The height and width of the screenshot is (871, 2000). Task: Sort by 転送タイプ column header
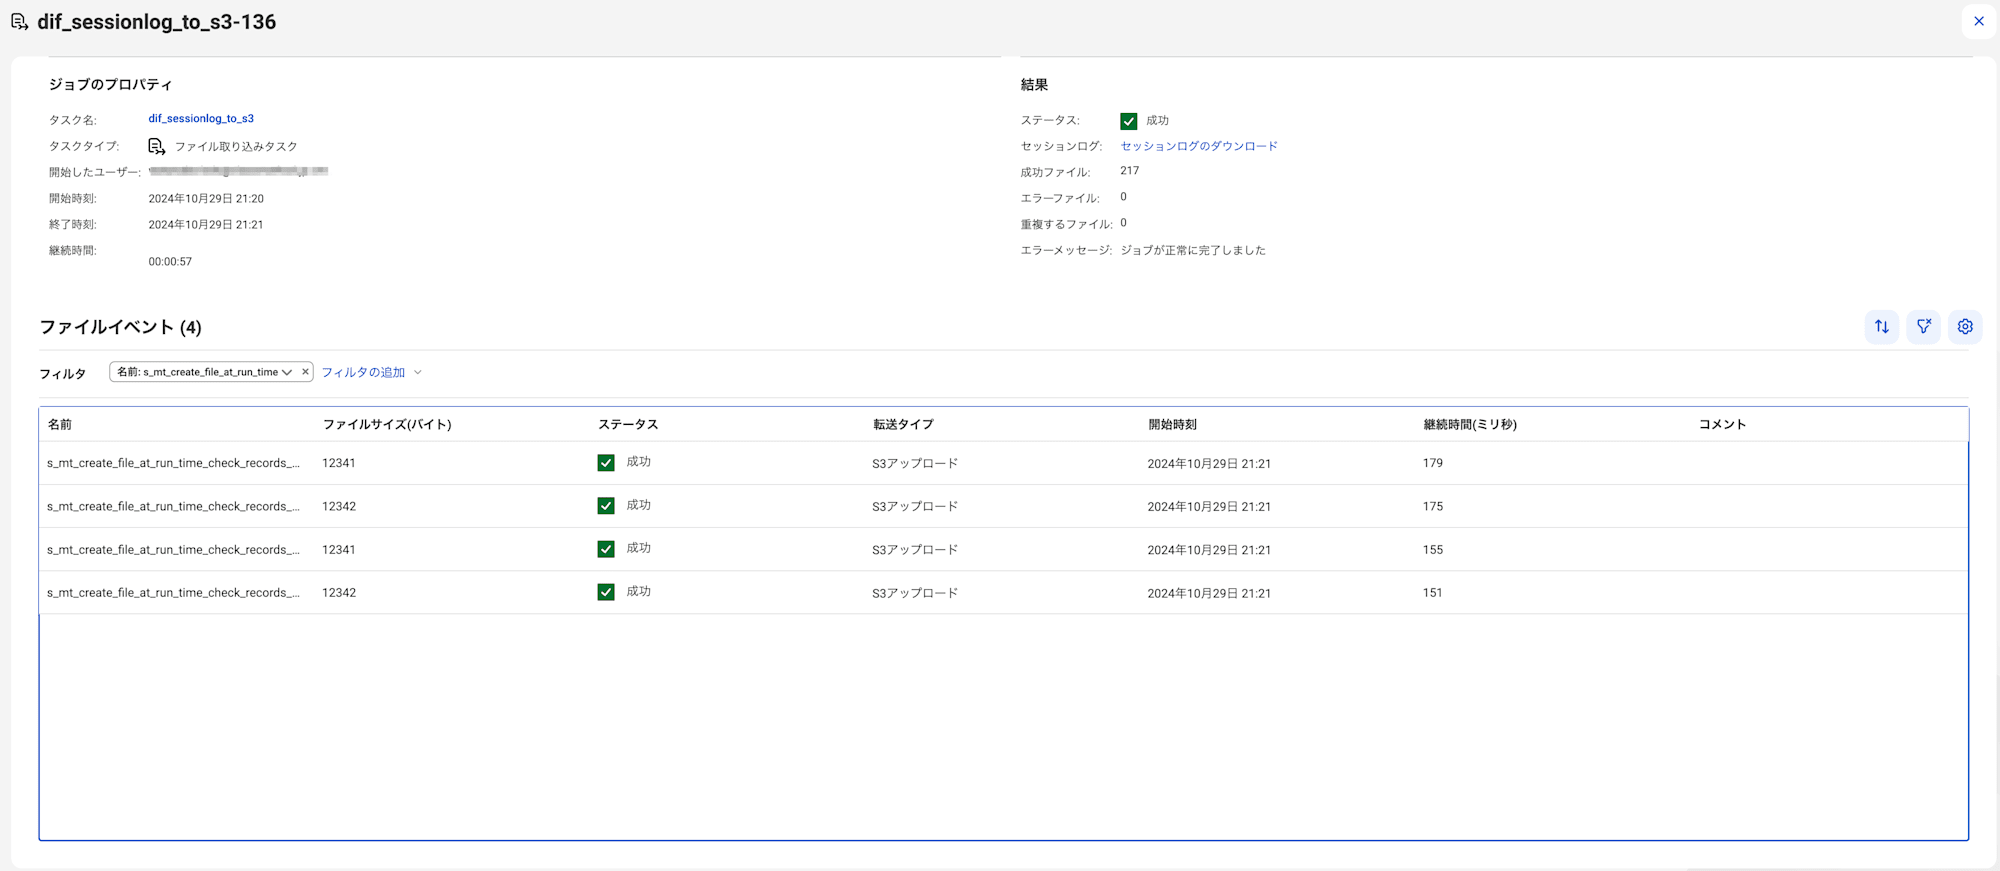903,424
